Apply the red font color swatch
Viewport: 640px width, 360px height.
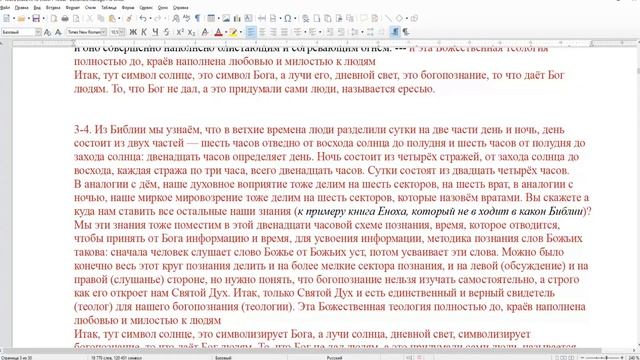[x=218, y=32]
